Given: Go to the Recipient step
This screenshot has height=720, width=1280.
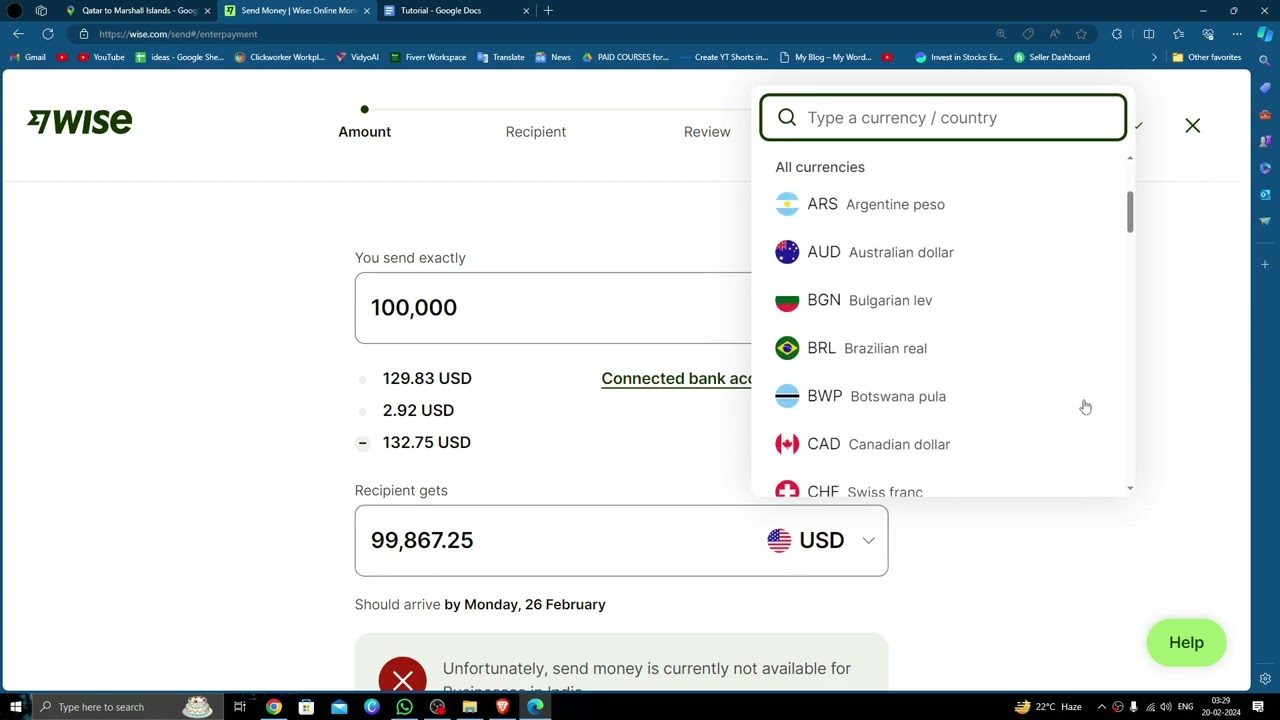Looking at the screenshot, I should pos(535,132).
